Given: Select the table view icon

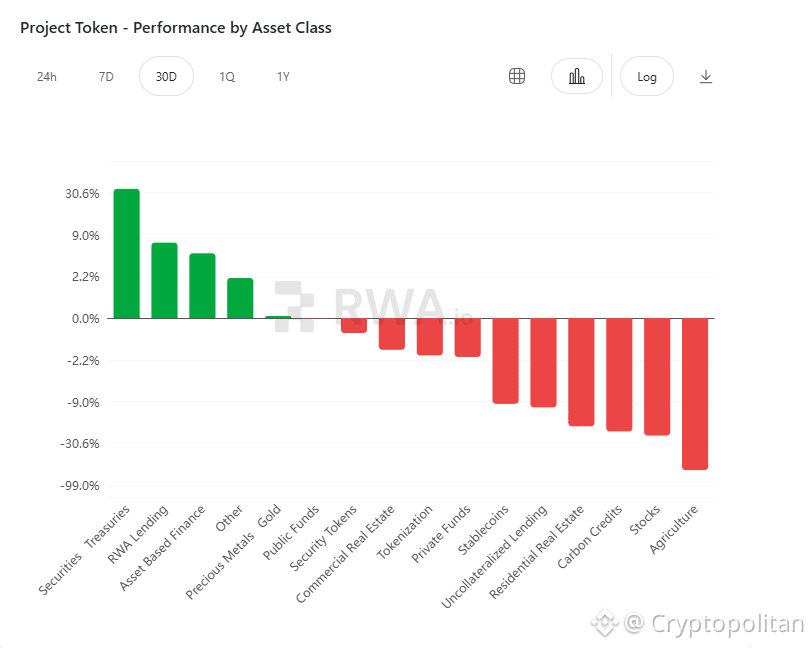Looking at the screenshot, I should point(516,75).
